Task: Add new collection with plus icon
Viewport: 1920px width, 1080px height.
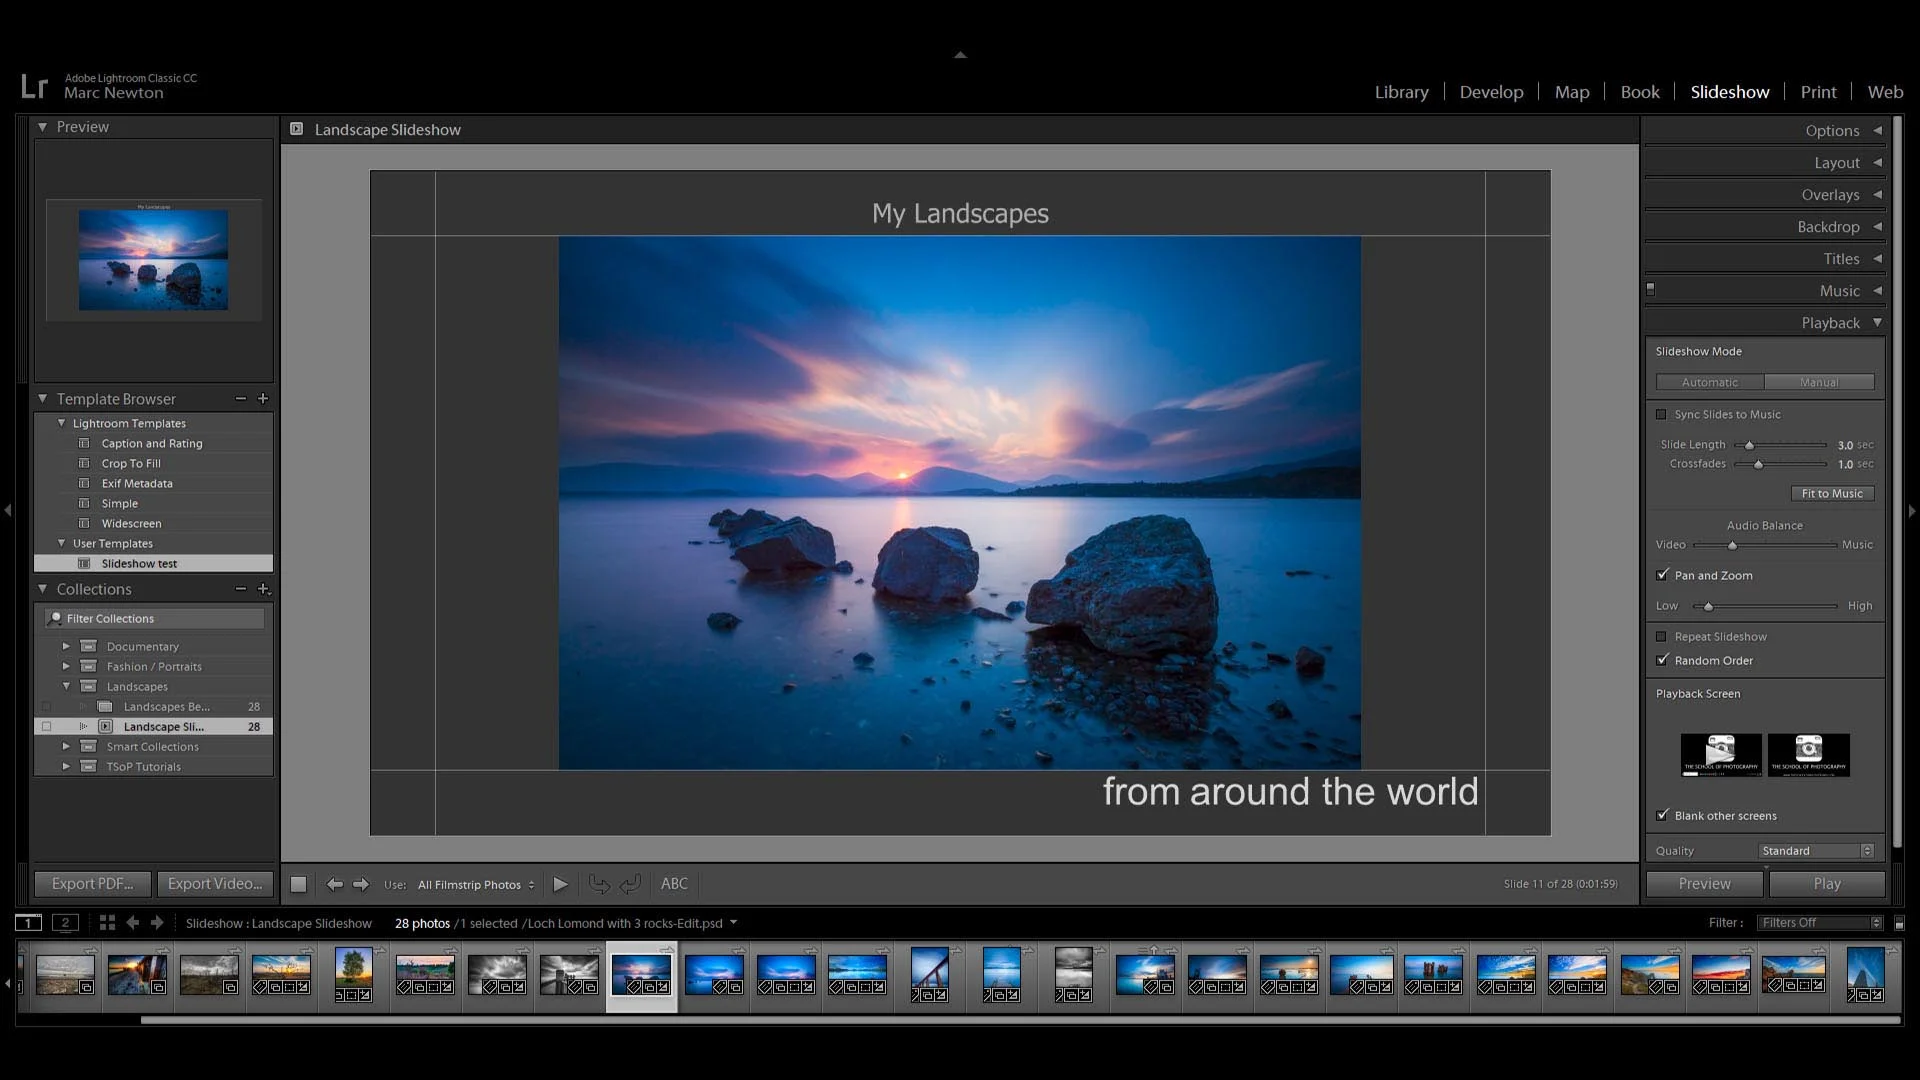Action: [x=264, y=590]
